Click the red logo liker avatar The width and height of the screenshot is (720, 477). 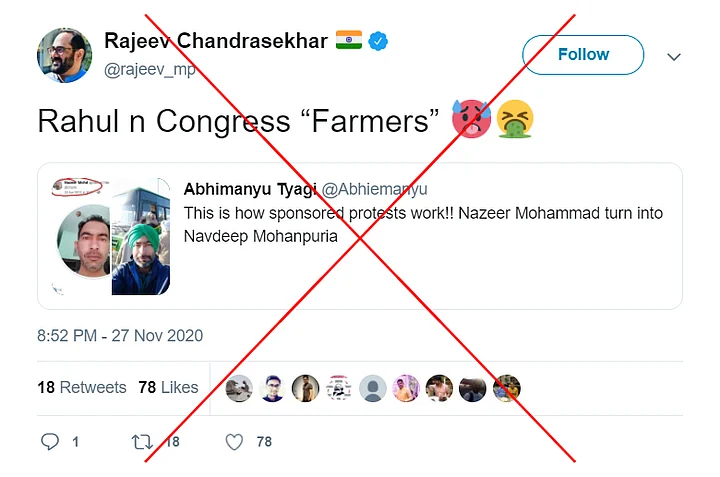pyautogui.click(x=339, y=388)
